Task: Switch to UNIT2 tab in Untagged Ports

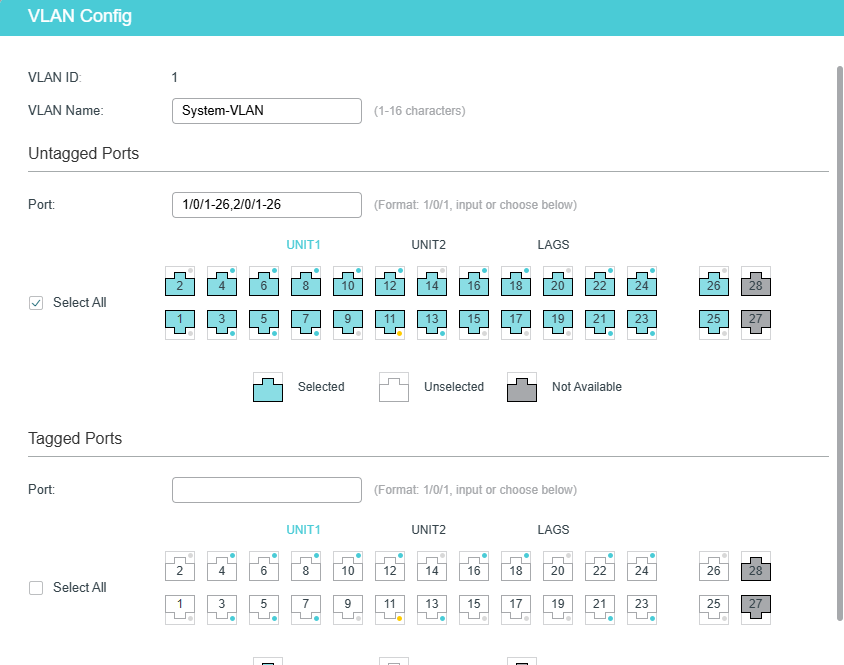Action: point(428,245)
